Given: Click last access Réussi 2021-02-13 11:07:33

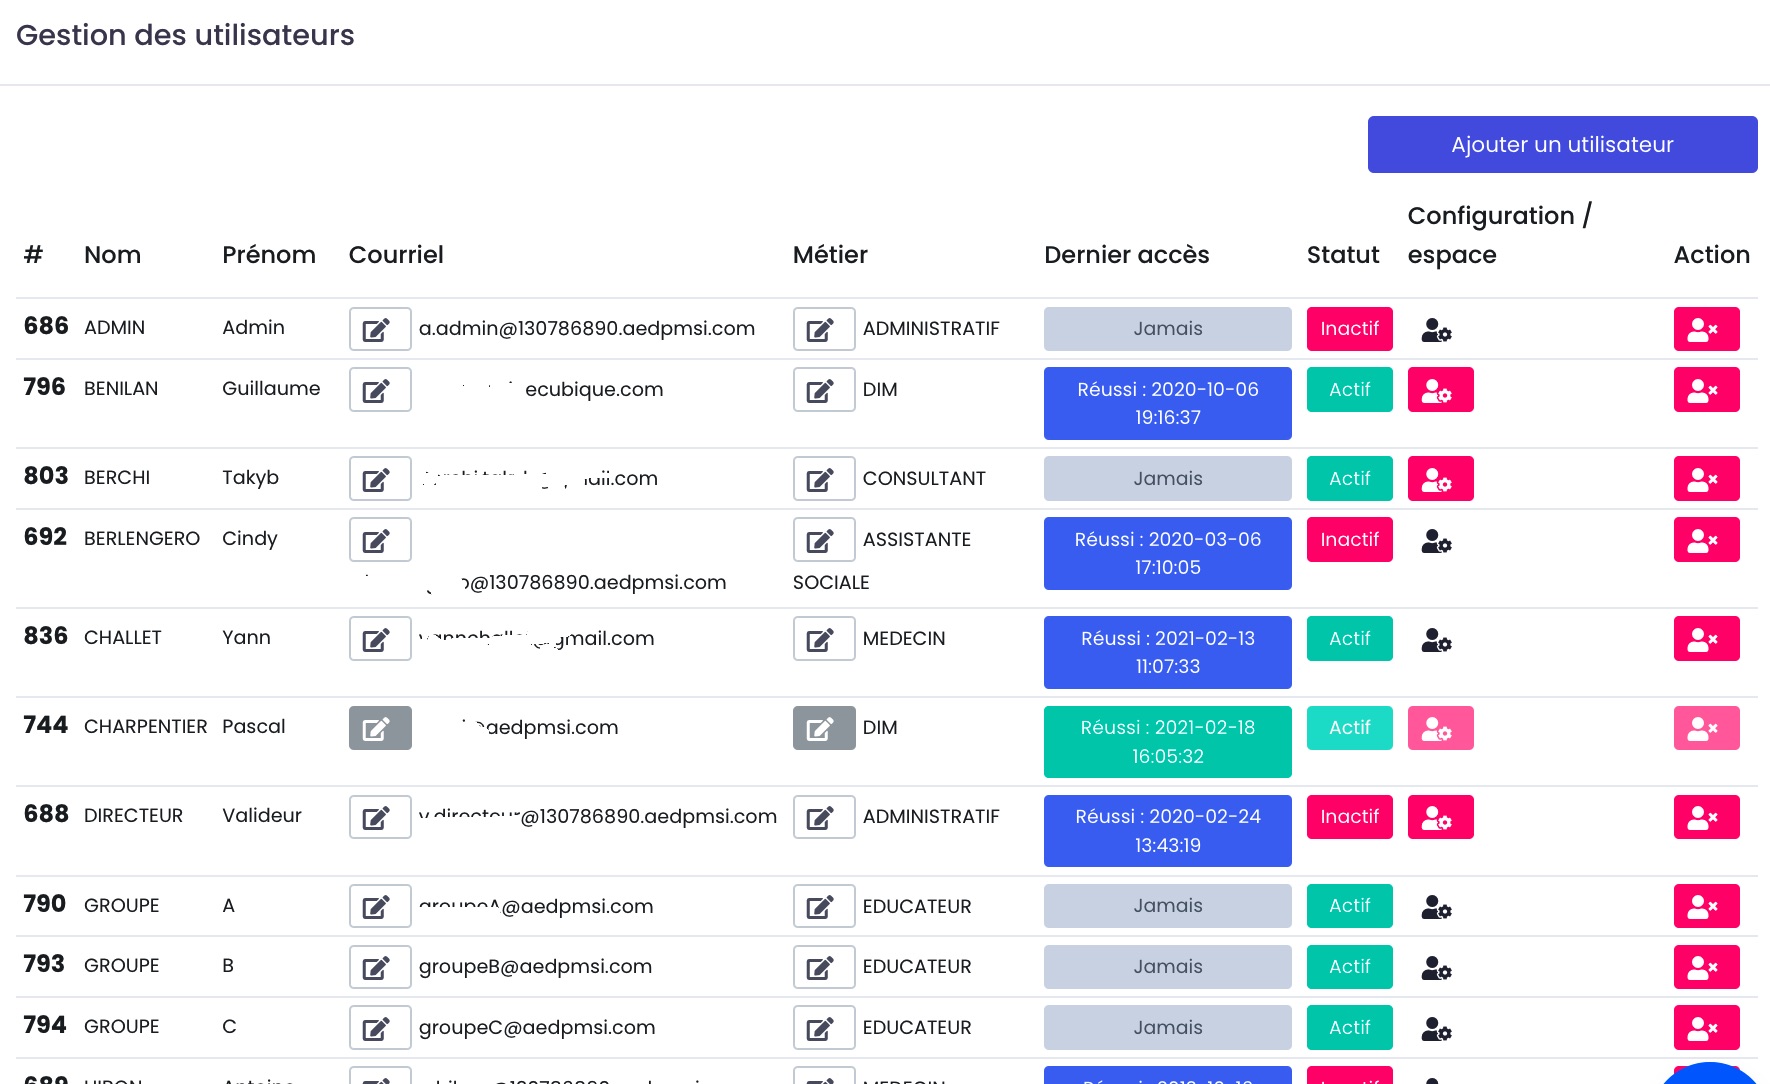Looking at the screenshot, I should (1167, 653).
